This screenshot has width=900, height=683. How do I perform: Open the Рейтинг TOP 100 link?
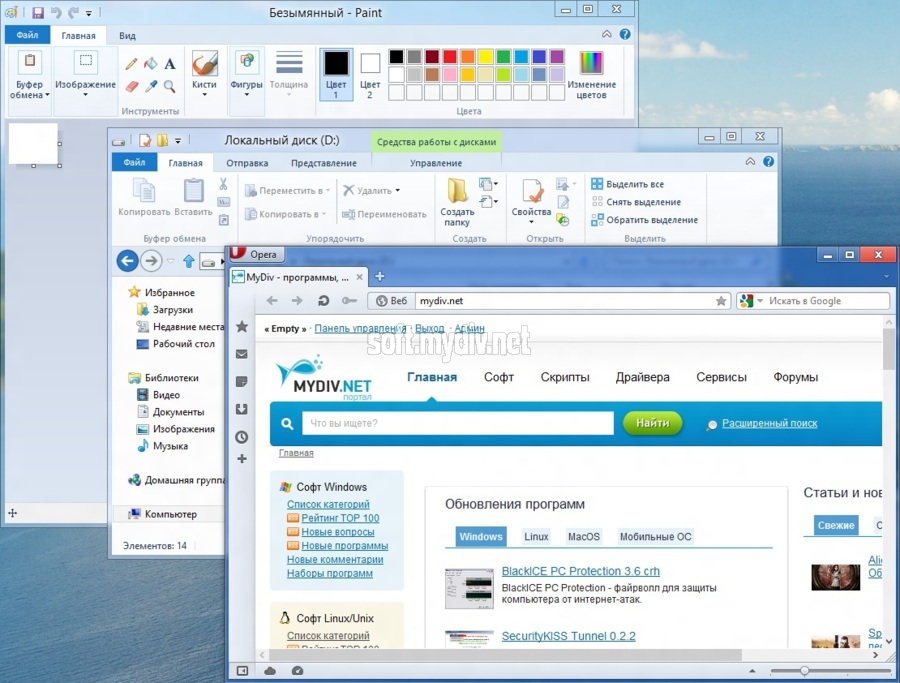pos(340,518)
